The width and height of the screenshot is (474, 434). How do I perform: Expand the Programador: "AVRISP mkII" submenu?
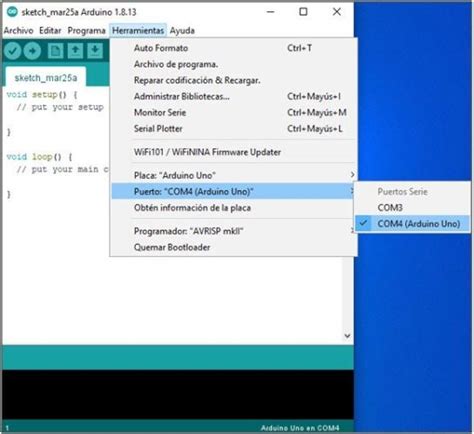(x=233, y=231)
